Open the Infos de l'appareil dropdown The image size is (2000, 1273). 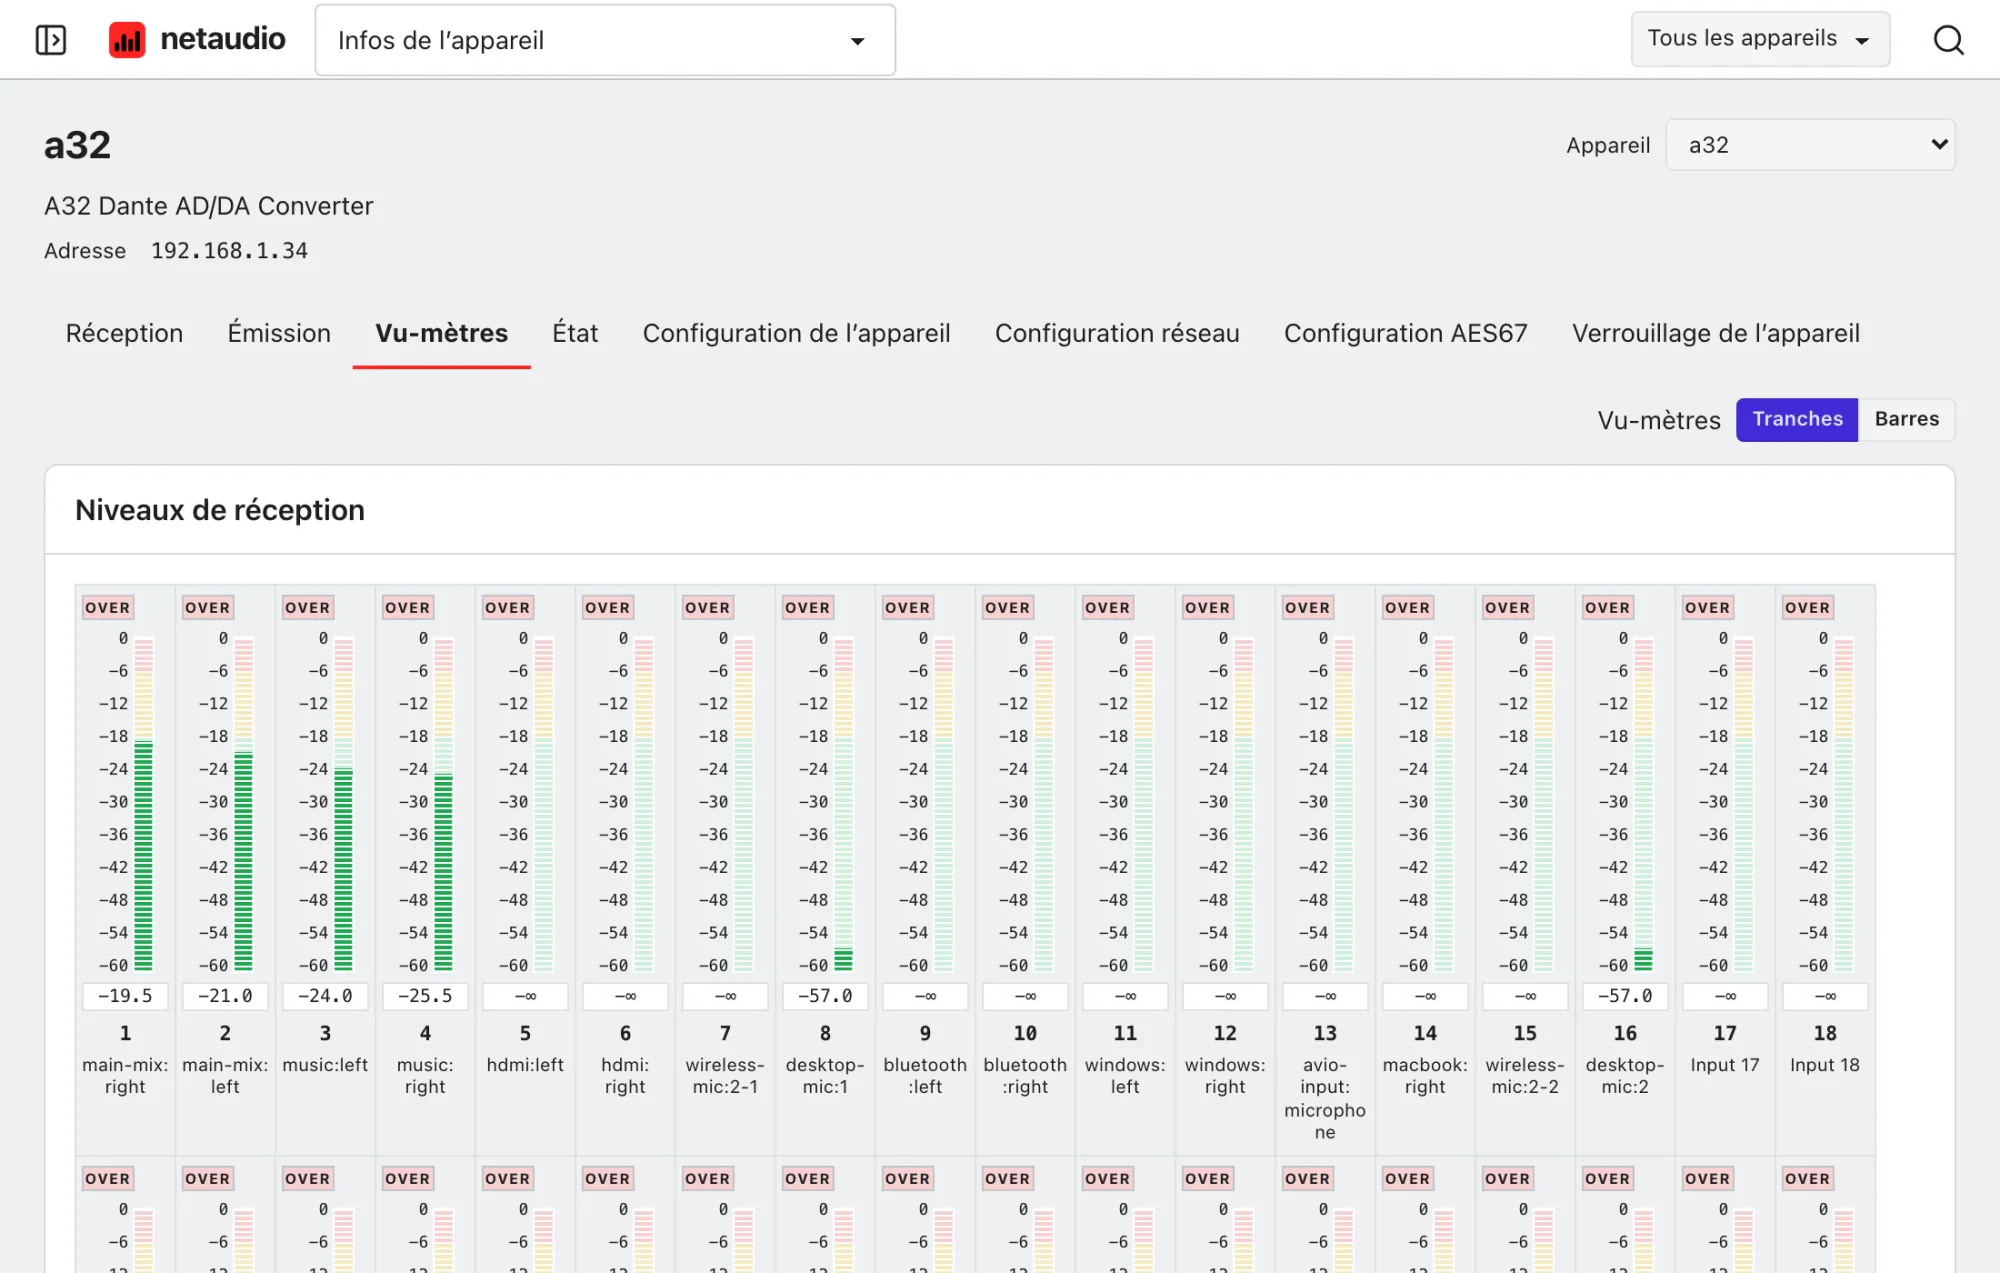click(605, 40)
